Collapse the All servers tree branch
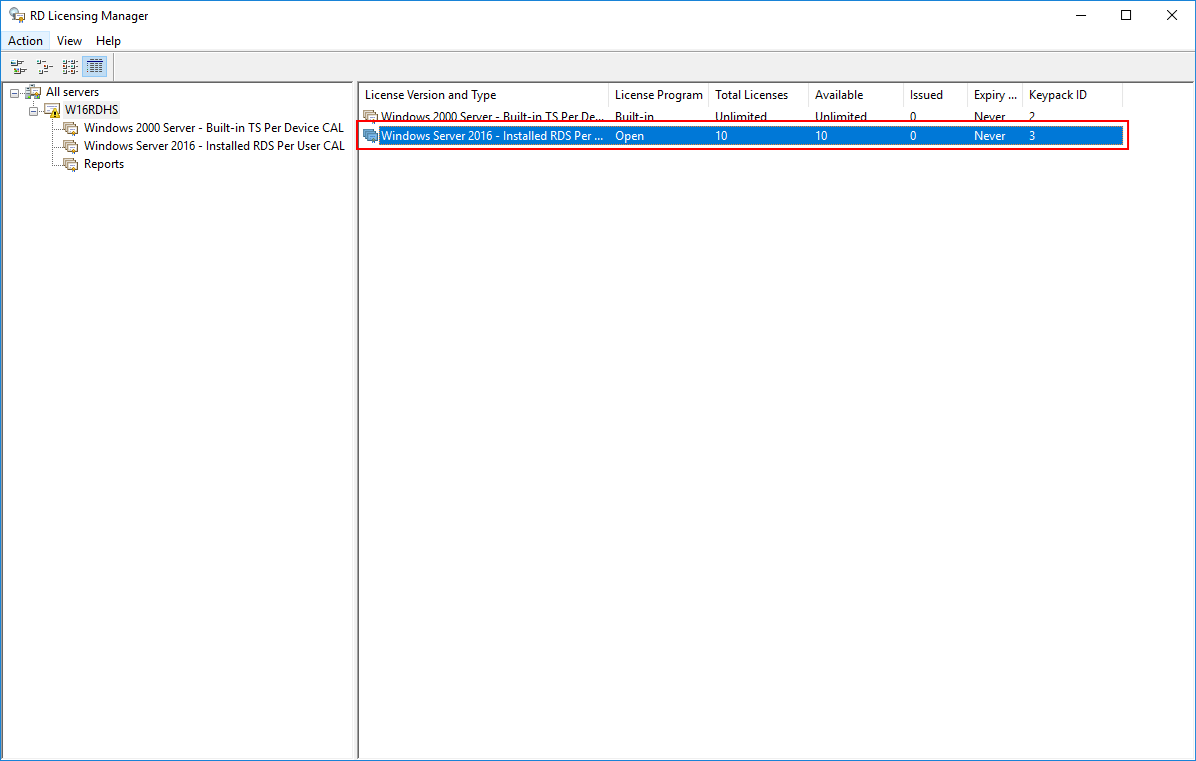The width and height of the screenshot is (1196, 761). [x=14, y=93]
